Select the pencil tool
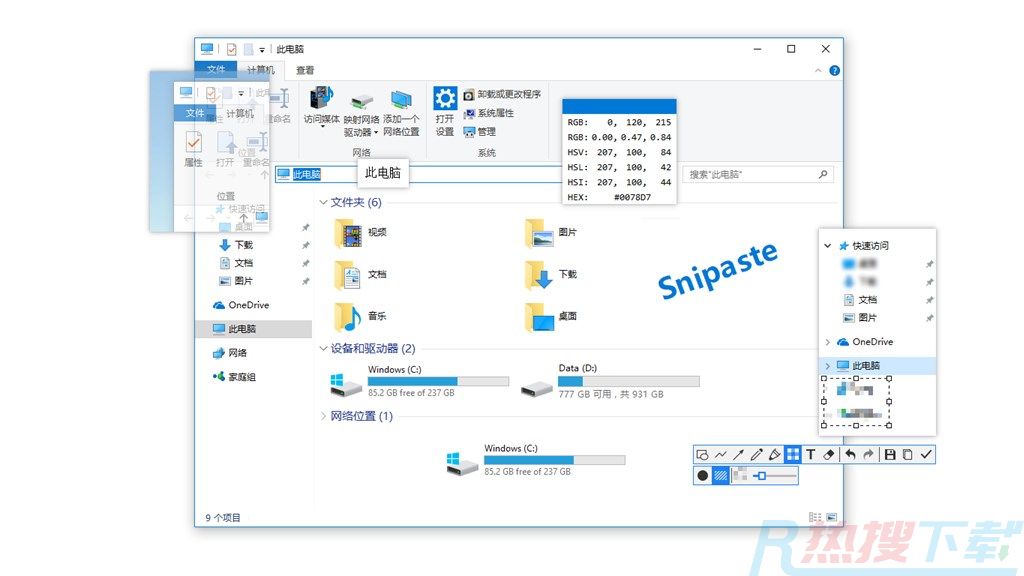 tap(757, 455)
